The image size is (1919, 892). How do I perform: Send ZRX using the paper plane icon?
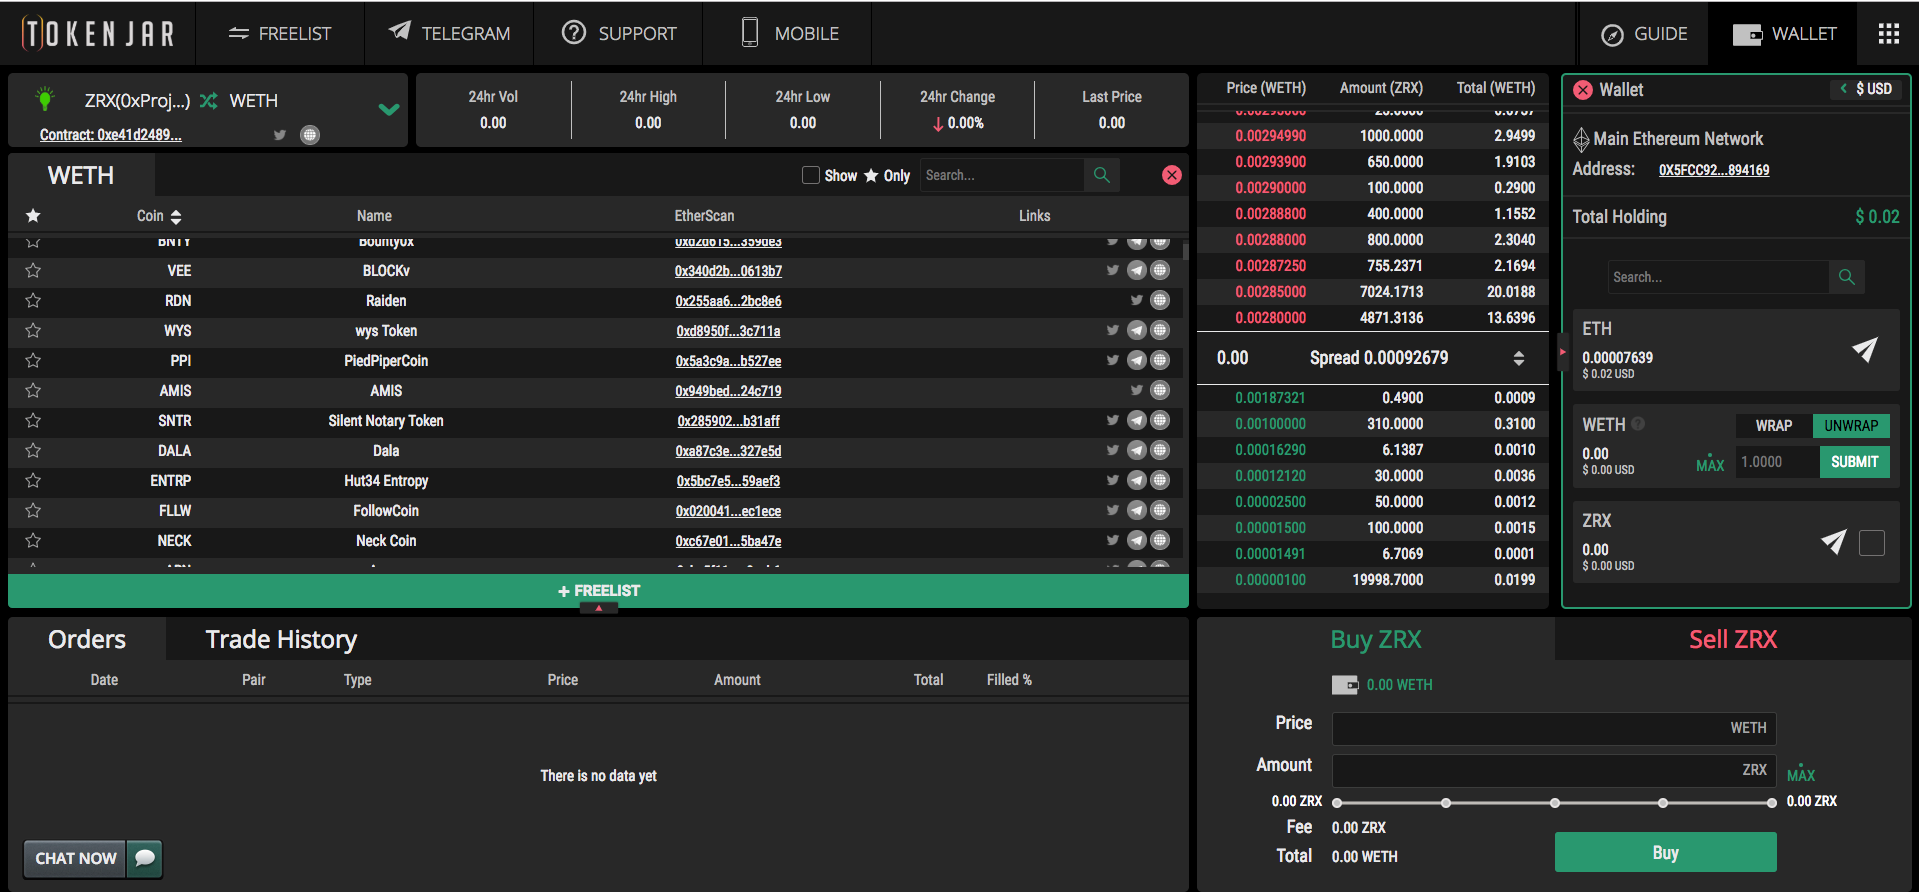pos(1834,542)
